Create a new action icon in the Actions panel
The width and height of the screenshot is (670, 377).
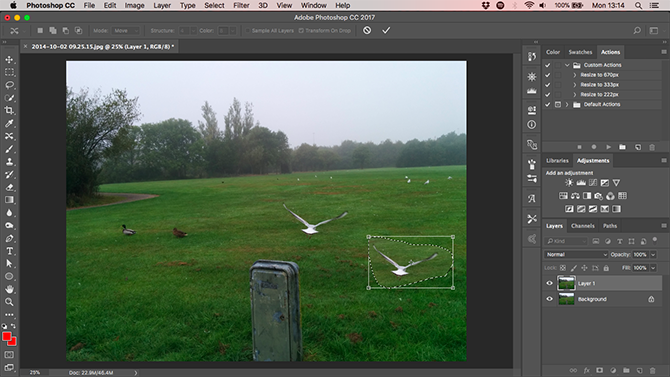[638, 147]
